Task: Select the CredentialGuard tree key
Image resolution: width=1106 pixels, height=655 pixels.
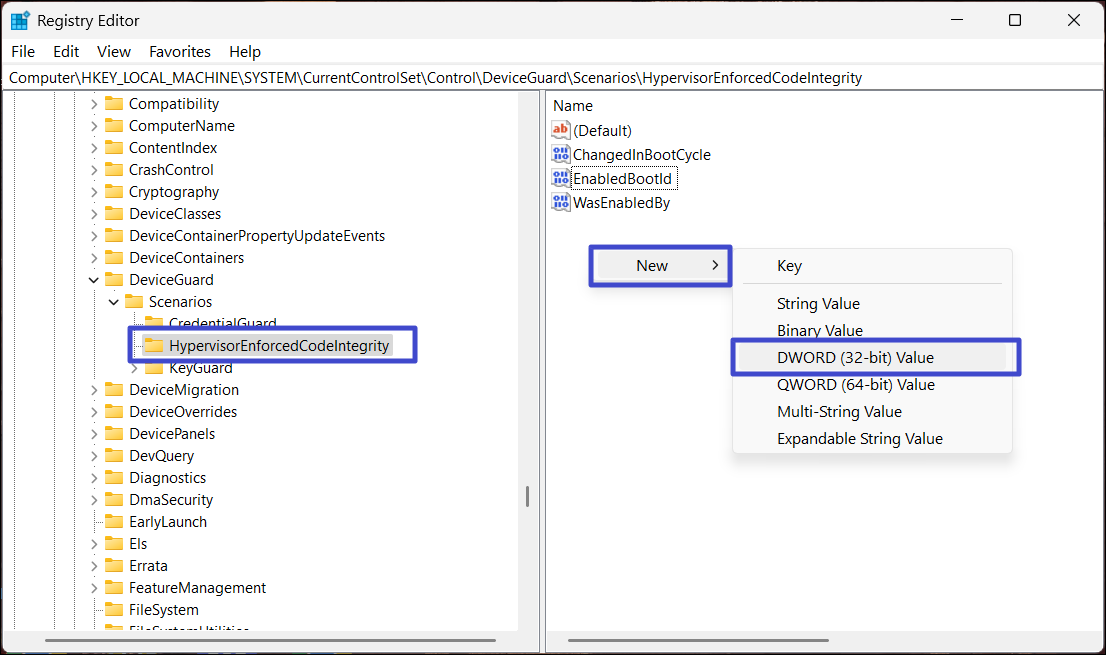Action: tap(222, 324)
